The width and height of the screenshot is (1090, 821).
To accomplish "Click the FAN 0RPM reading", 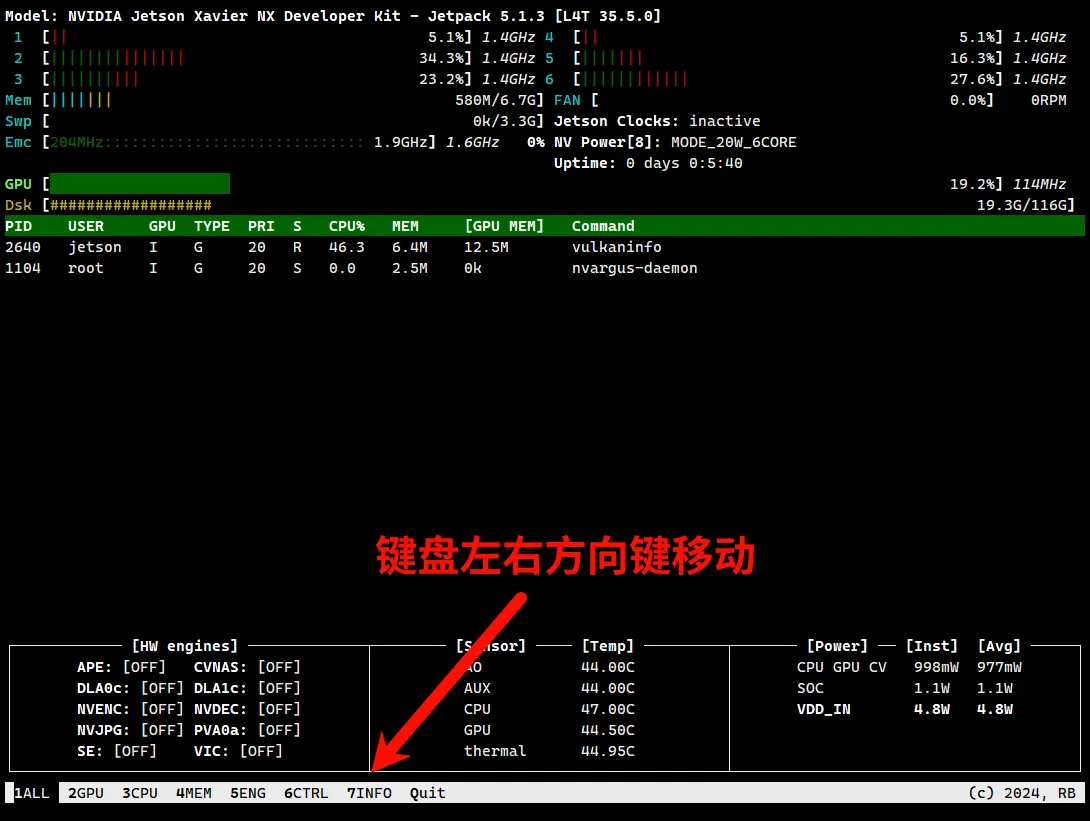I will tap(1048, 100).
